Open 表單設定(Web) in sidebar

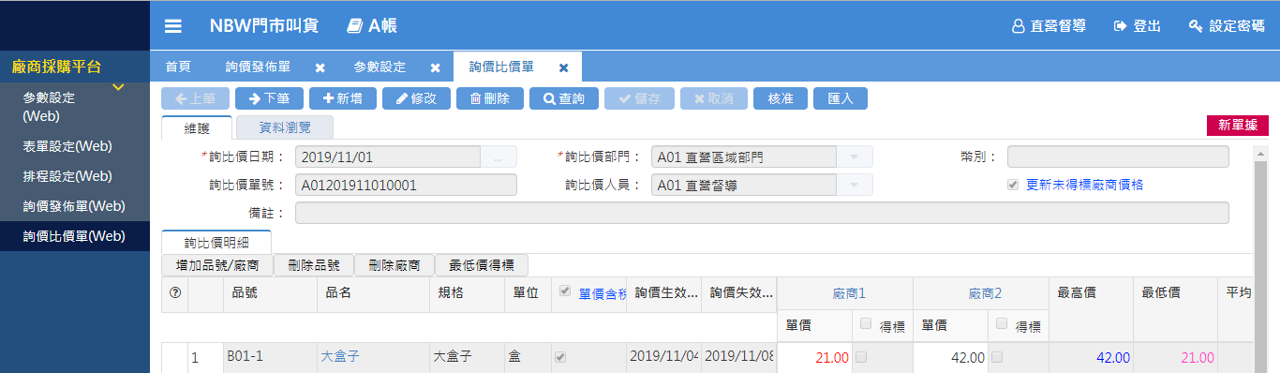[75, 146]
